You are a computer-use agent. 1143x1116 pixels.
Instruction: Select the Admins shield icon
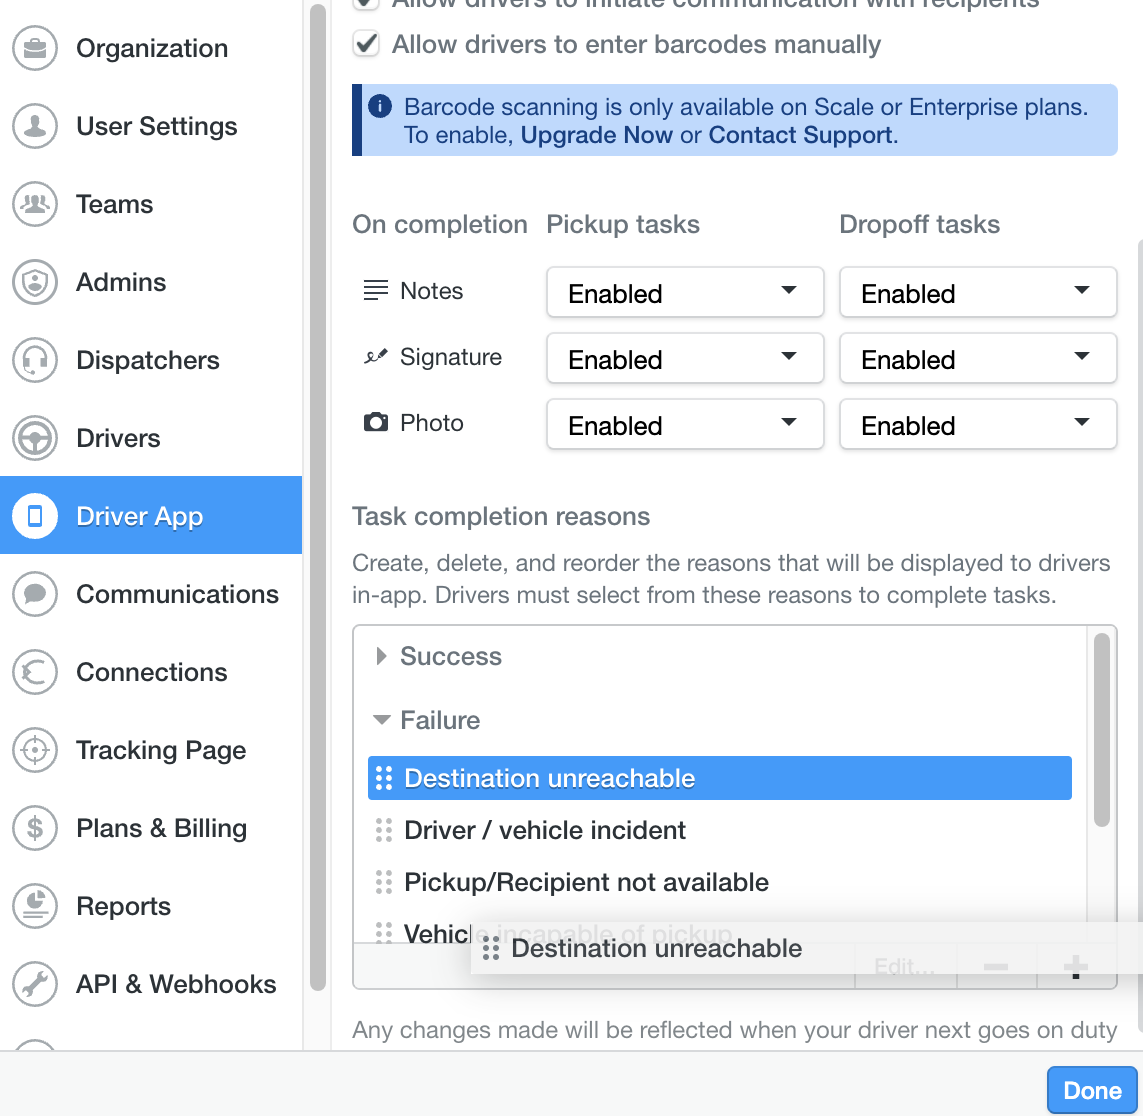click(34, 282)
